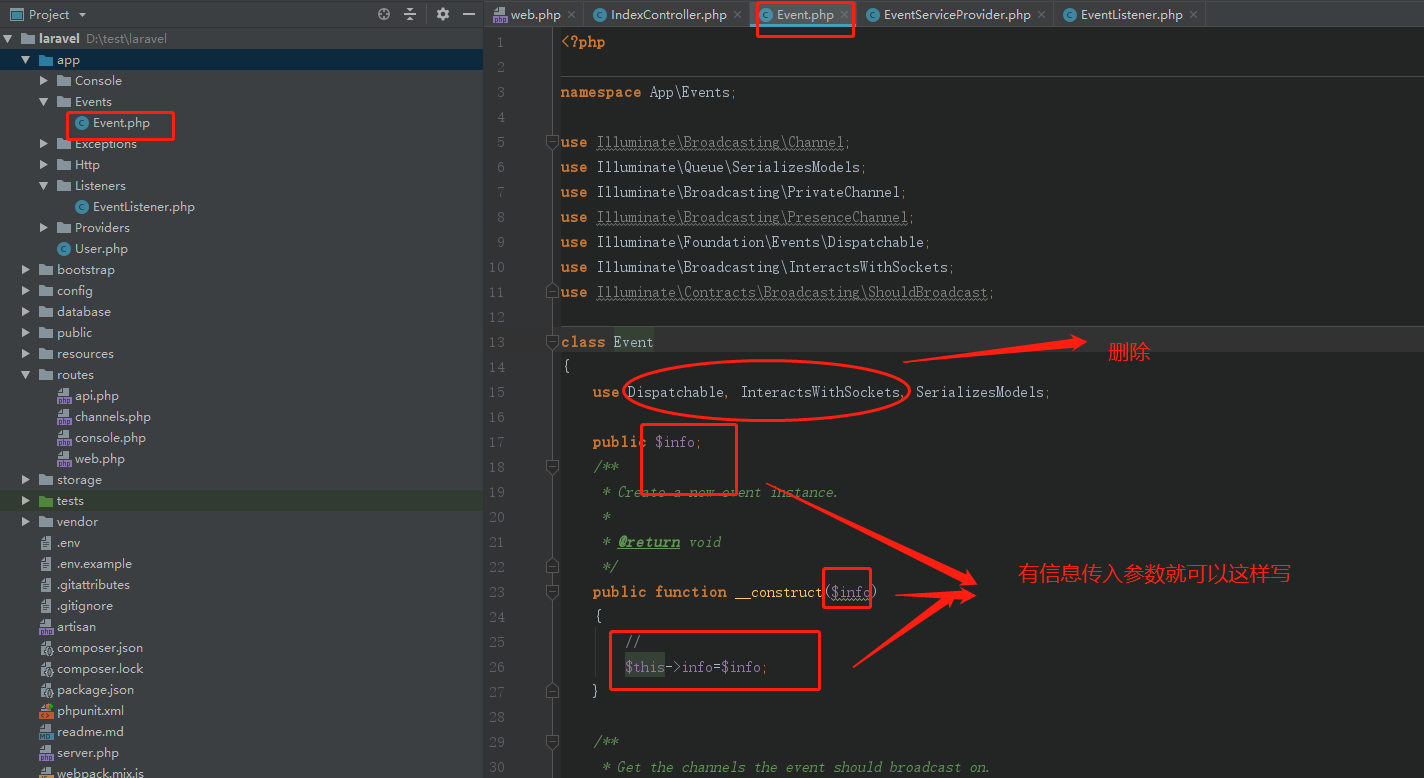
Task: Expand the vendor folder
Action: tap(26, 522)
